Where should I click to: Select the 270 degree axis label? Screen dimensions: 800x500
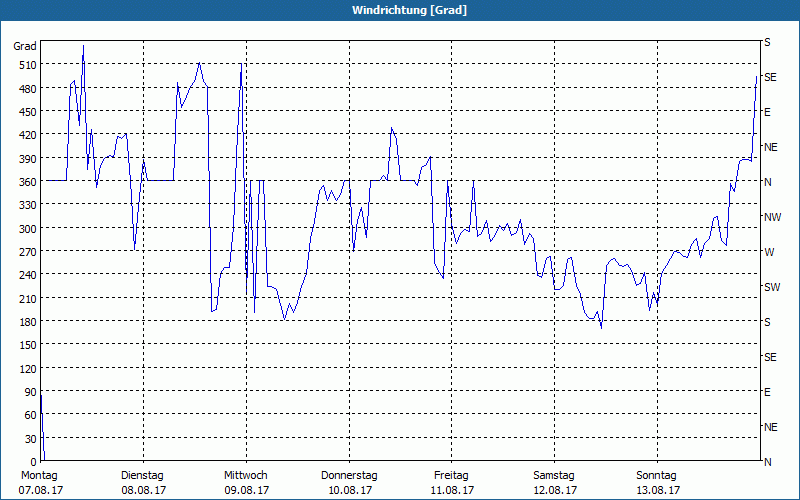28,252
